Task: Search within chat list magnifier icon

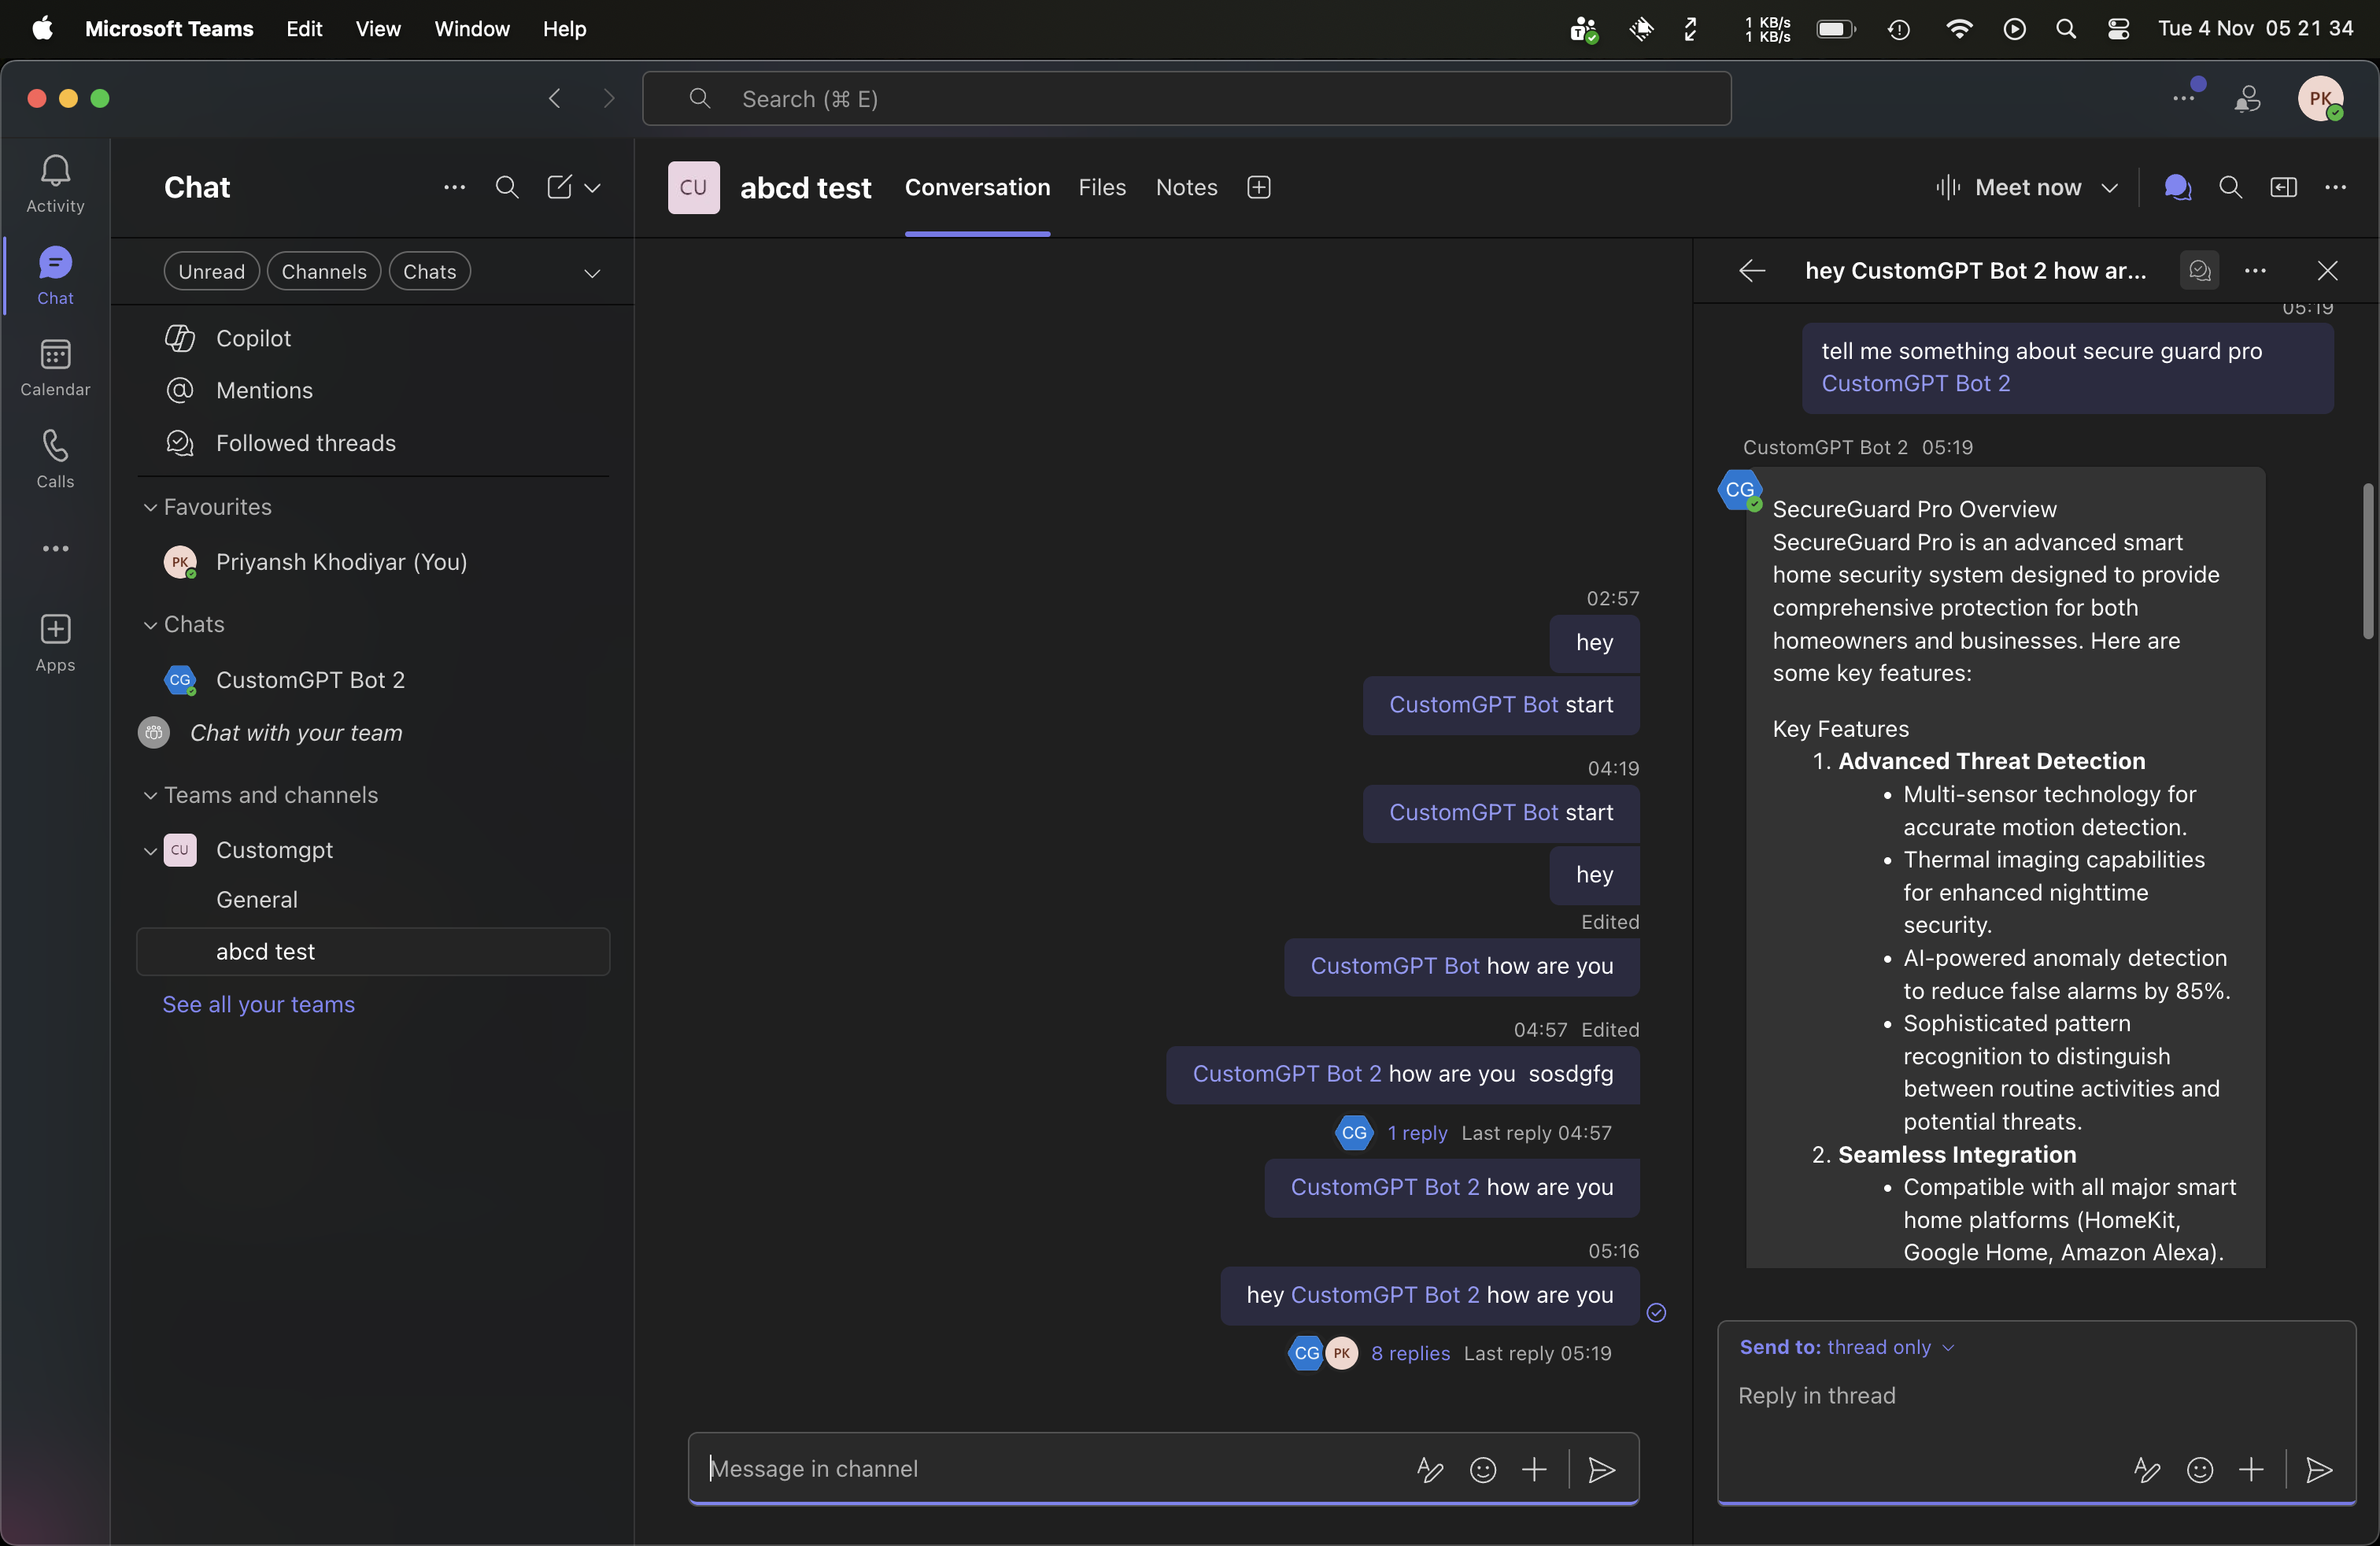Action: pos(507,187)
